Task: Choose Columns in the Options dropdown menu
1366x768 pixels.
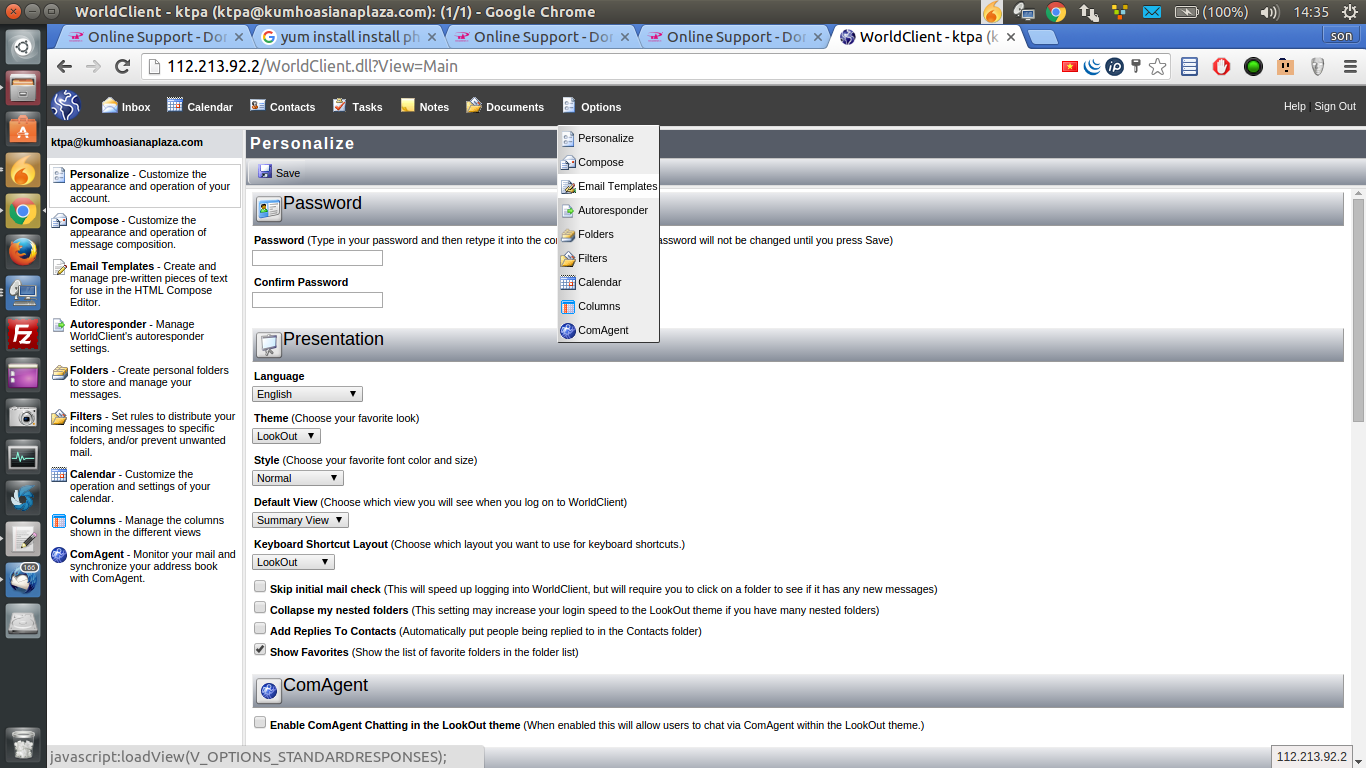Action: click(x=608, y=306)
